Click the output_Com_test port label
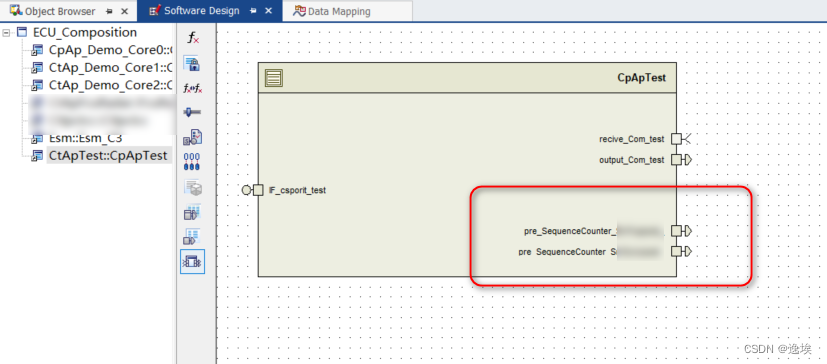 pyautogui.click(x=632, y=160)
